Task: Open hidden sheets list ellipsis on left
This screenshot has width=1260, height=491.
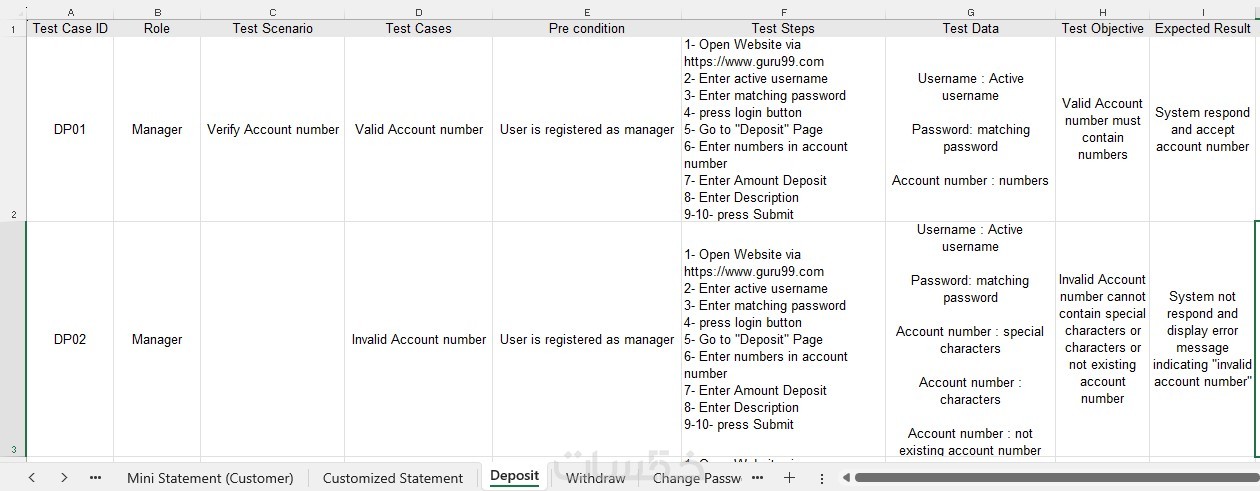Action: click(x=96, y=478)
